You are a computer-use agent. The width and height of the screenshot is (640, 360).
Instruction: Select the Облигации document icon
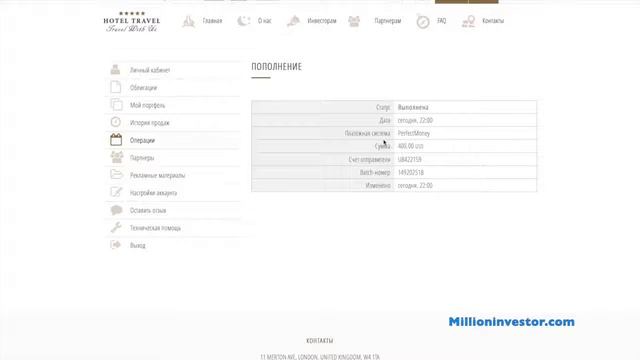click(x=116, y=87)
